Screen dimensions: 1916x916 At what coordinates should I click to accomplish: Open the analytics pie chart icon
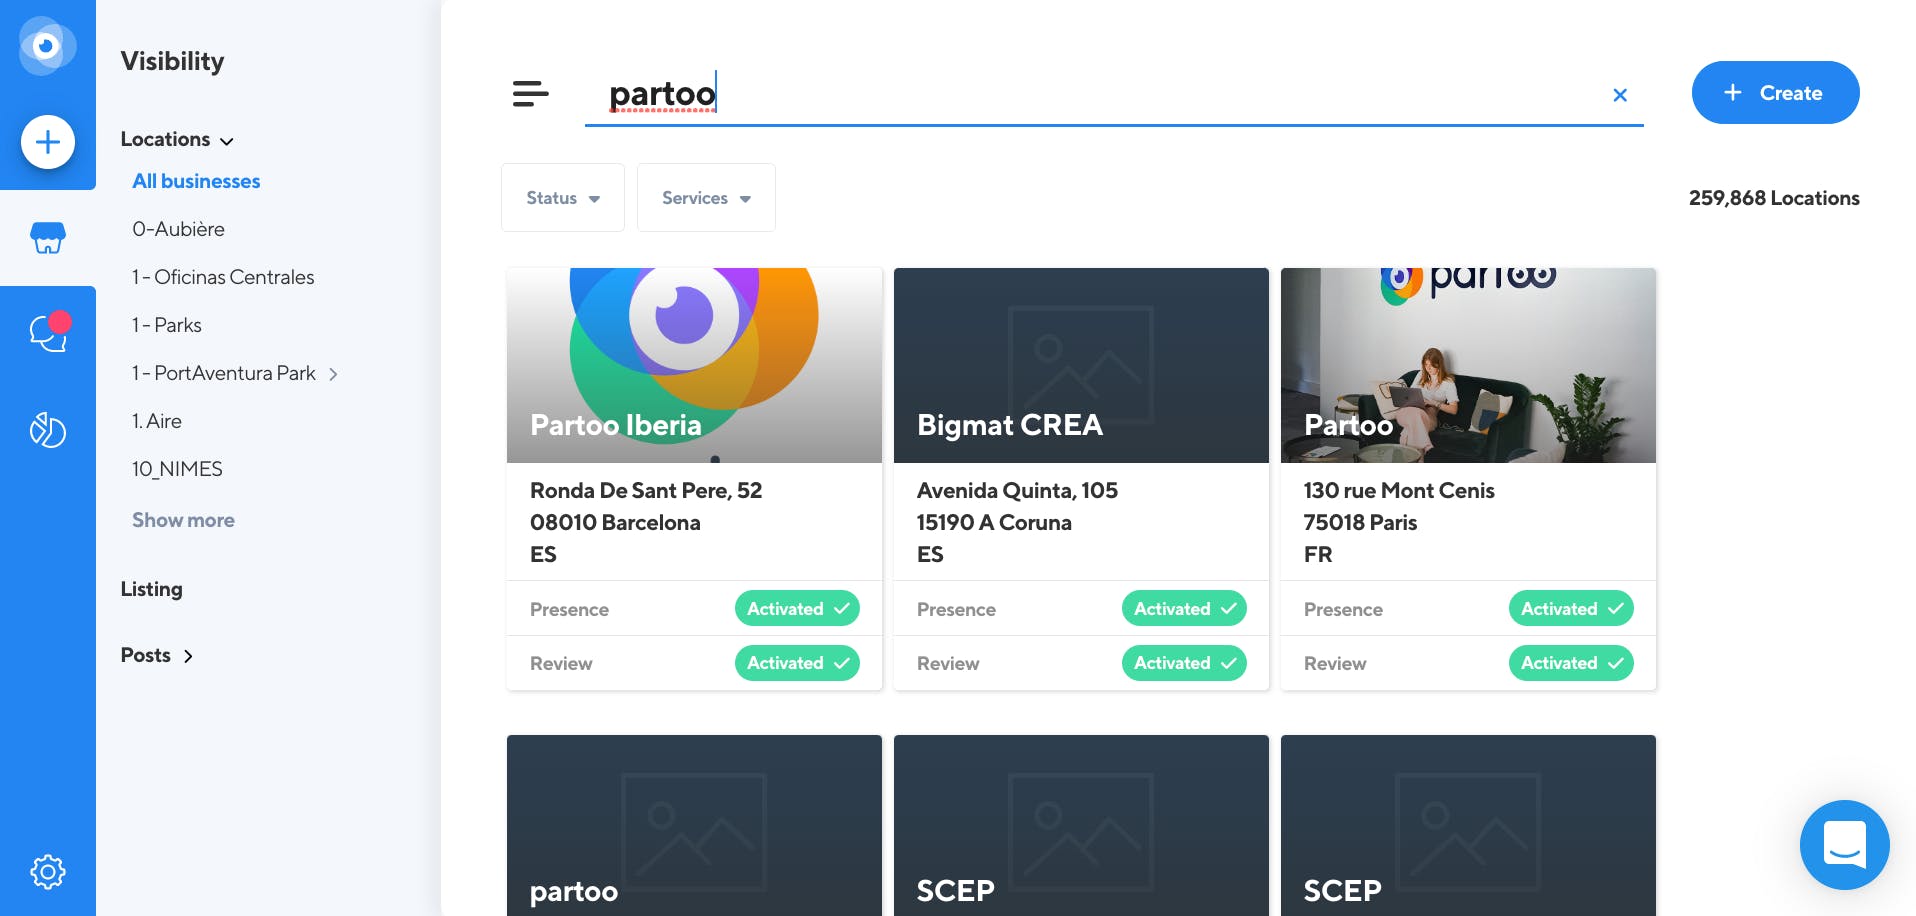click(x=48, y=430)
